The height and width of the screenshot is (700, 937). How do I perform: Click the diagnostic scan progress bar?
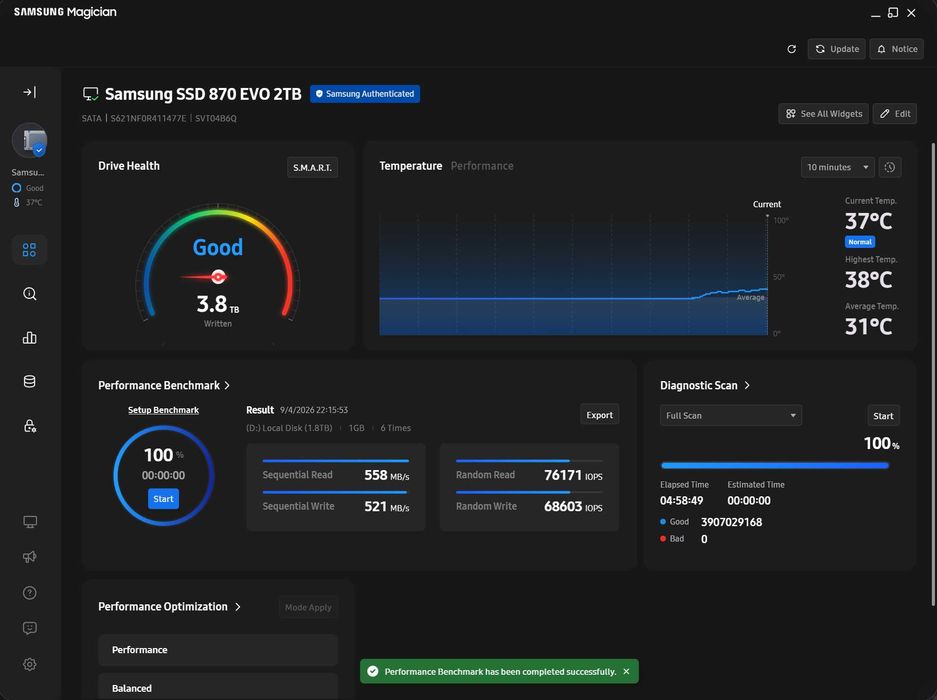tap(774, 465)
